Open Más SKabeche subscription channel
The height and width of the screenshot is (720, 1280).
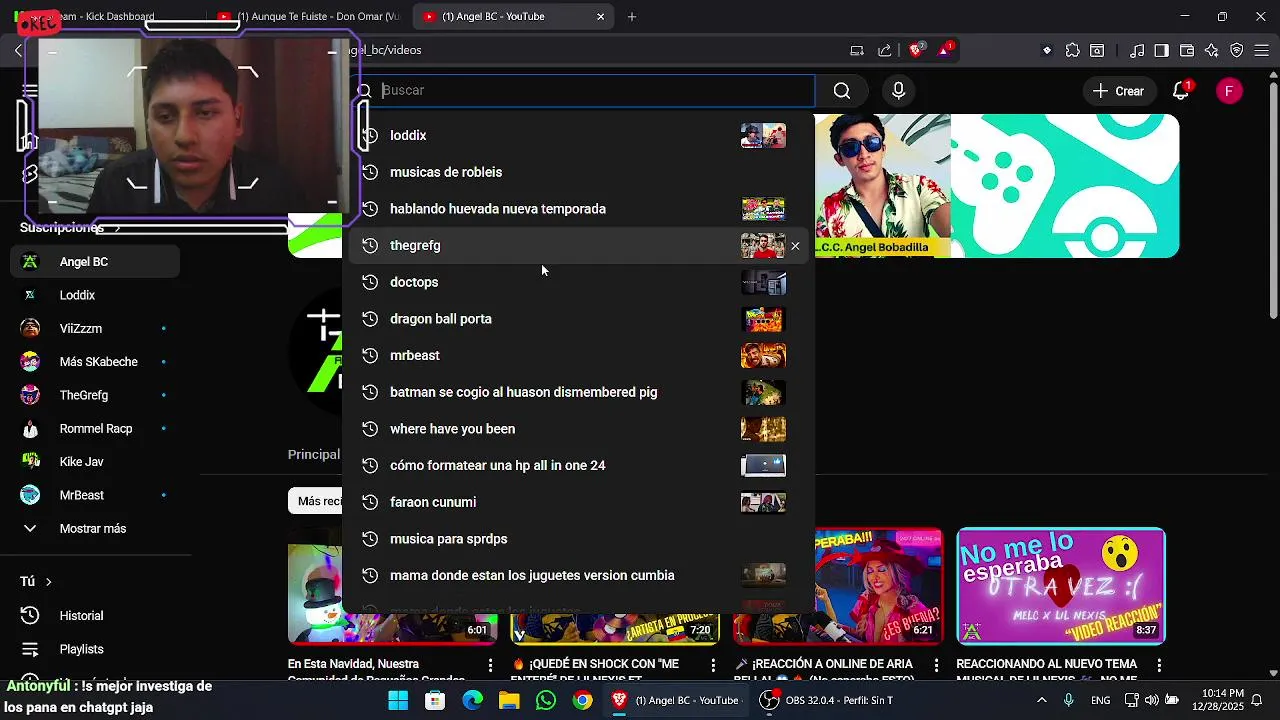(95, 362)
